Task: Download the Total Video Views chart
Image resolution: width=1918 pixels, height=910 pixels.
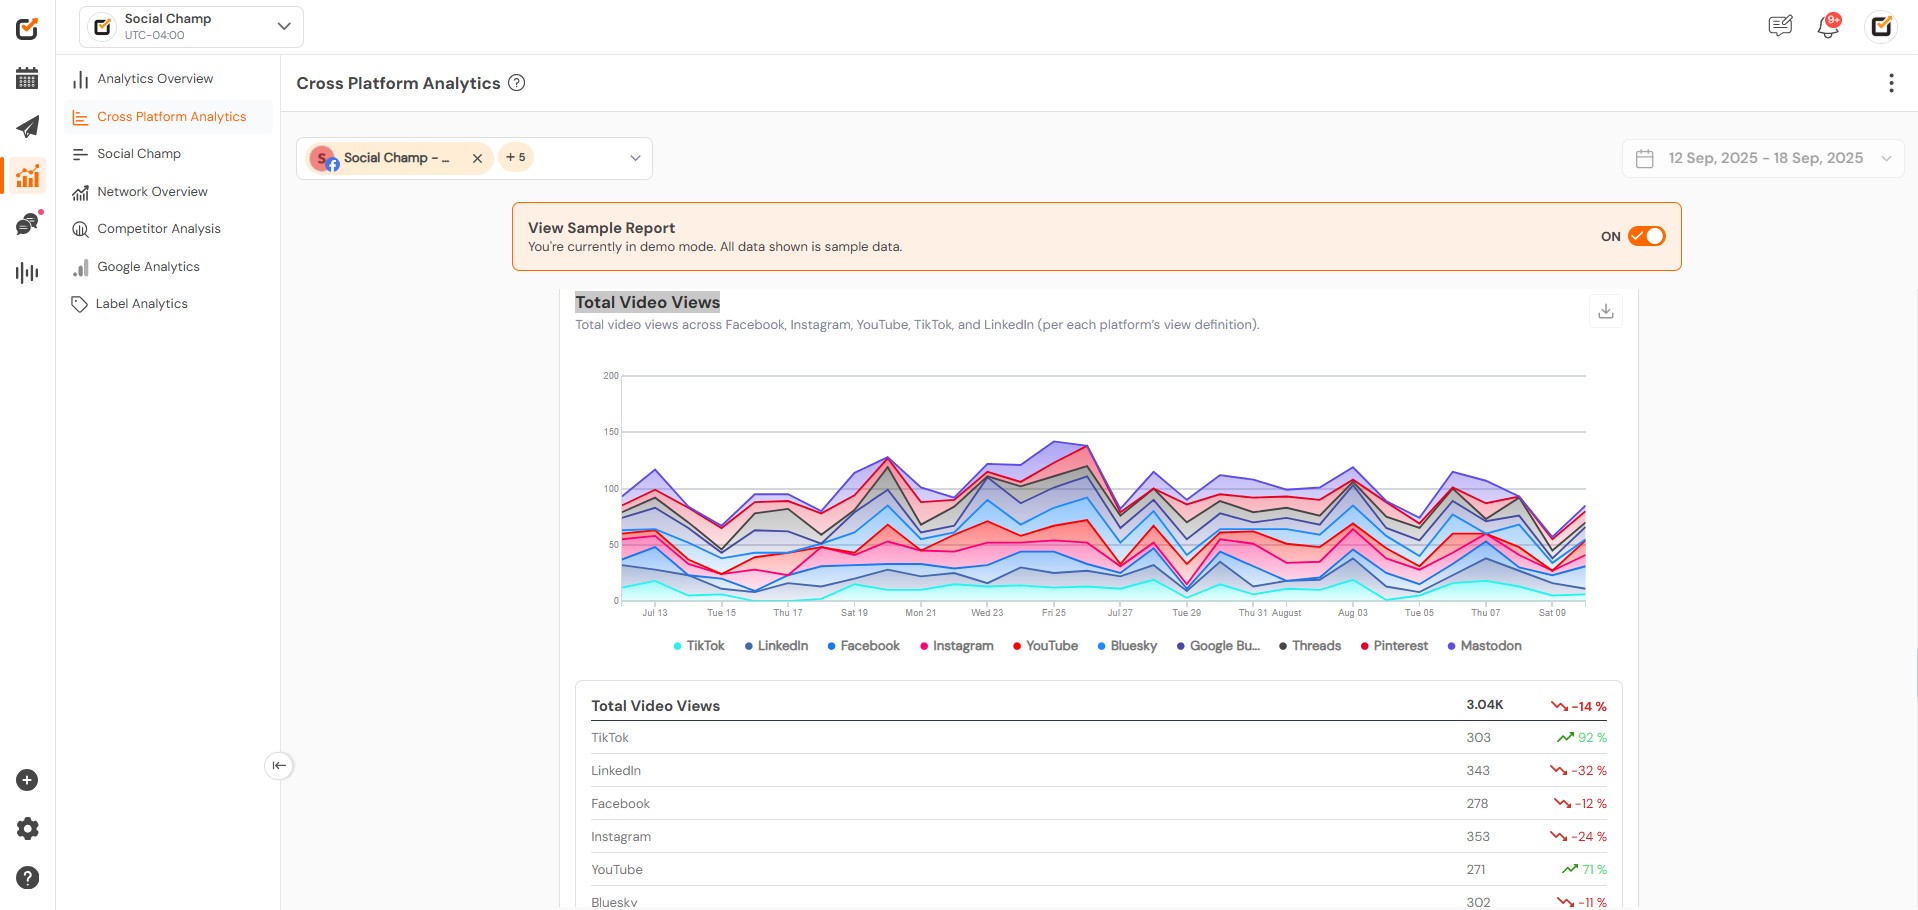Action: click(x=1605, y=311)
